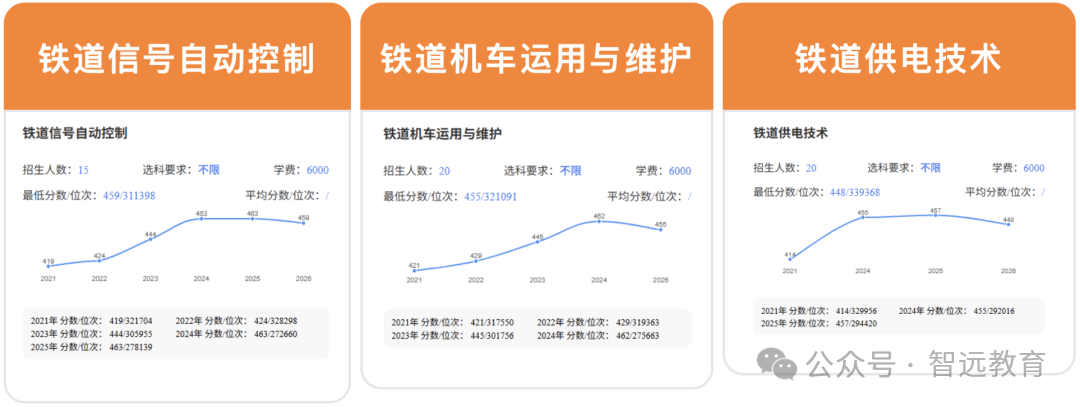Click enrollment count 20 in 铁道供电技术 card
The height and width of the screenshot is (407, 1080).
pos(811,168)
